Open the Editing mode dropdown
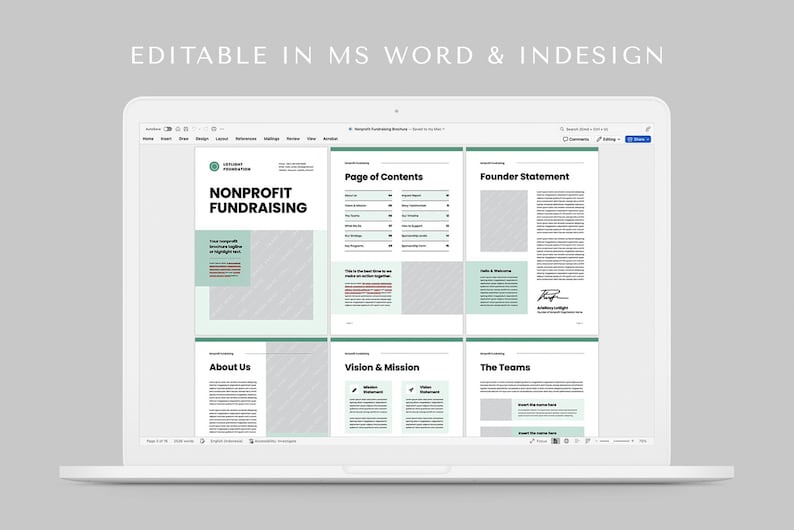This screenshot has width=794, height=530. coord(608,139)
